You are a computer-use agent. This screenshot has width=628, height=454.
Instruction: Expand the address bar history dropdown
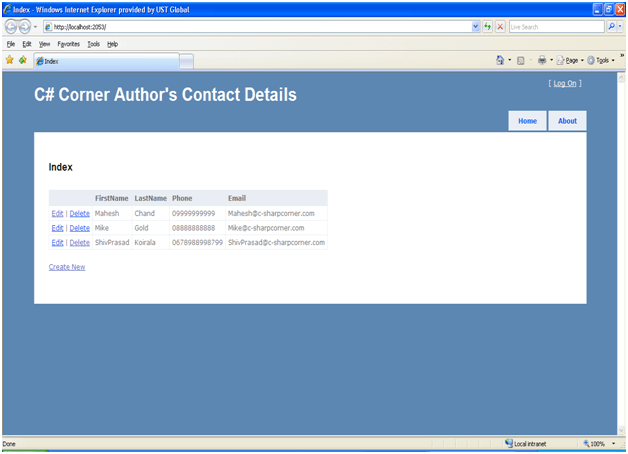point(475,27)
